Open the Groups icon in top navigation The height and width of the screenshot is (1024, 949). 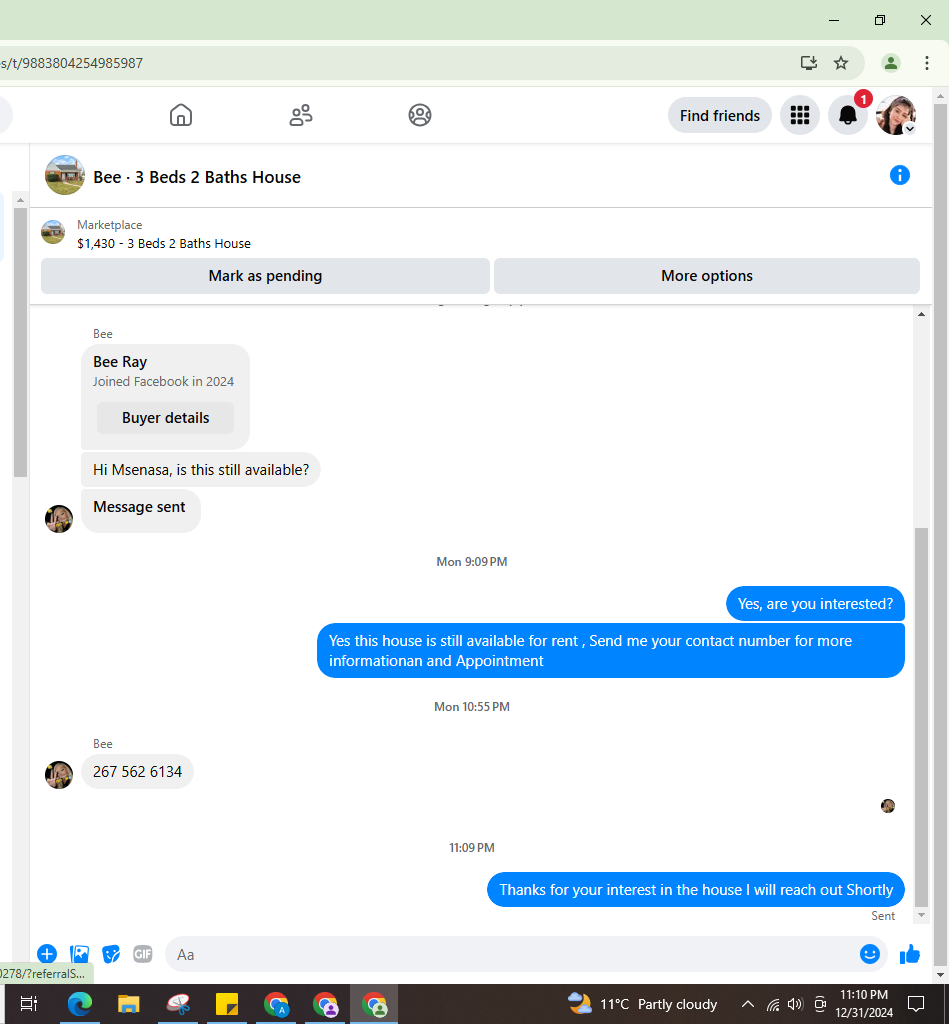pos(420,115)
